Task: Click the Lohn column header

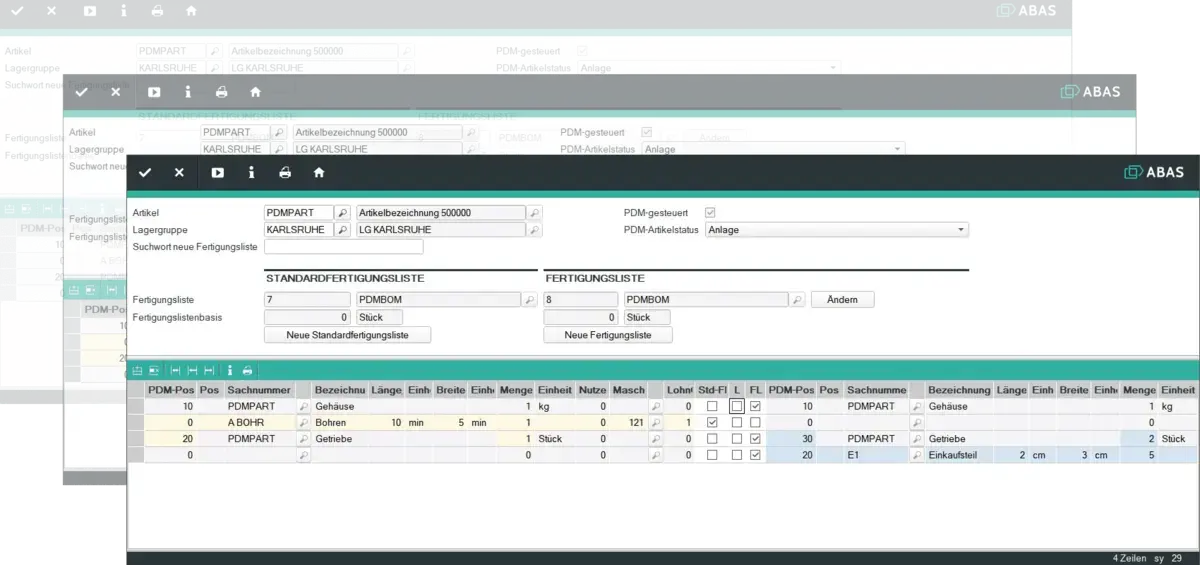Action: [680, 389]
